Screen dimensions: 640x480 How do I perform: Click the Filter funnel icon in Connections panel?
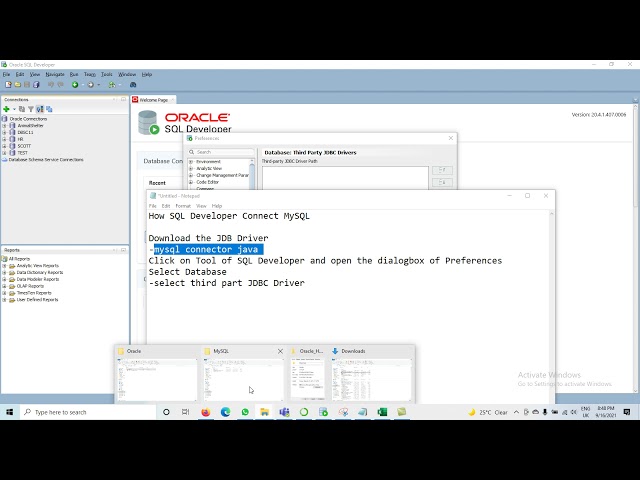point(31,109)
